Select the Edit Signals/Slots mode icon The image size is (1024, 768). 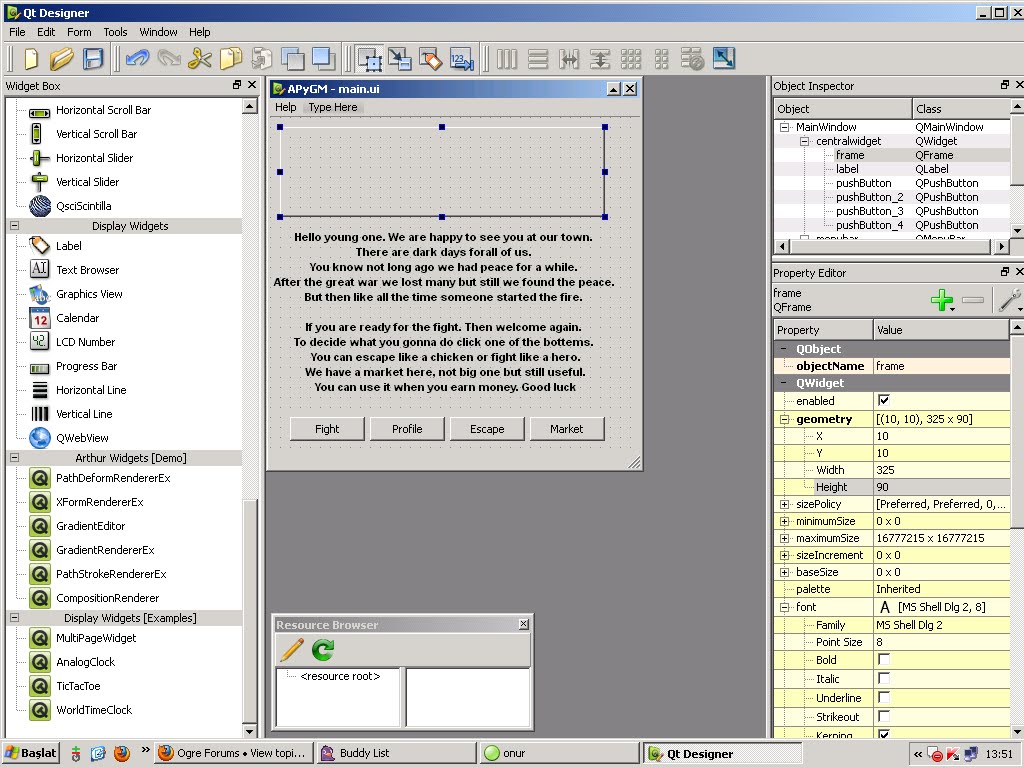point(400,59)
